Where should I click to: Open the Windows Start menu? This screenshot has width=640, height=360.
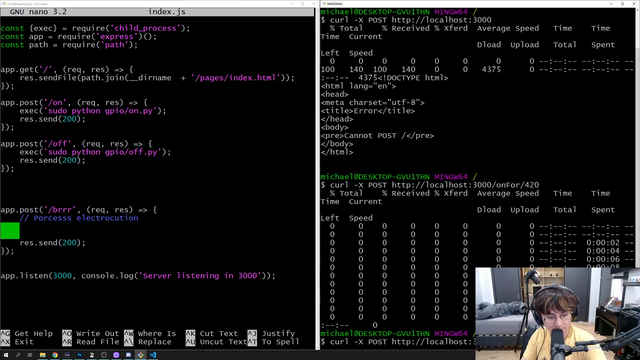pos(6,355)
